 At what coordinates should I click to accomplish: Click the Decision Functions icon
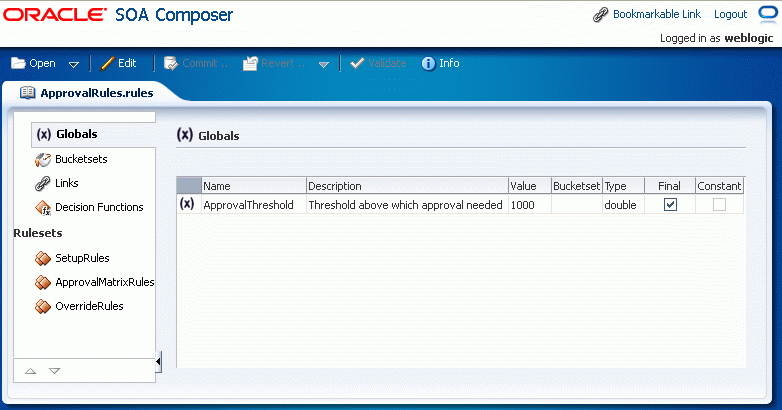point(43,207)
